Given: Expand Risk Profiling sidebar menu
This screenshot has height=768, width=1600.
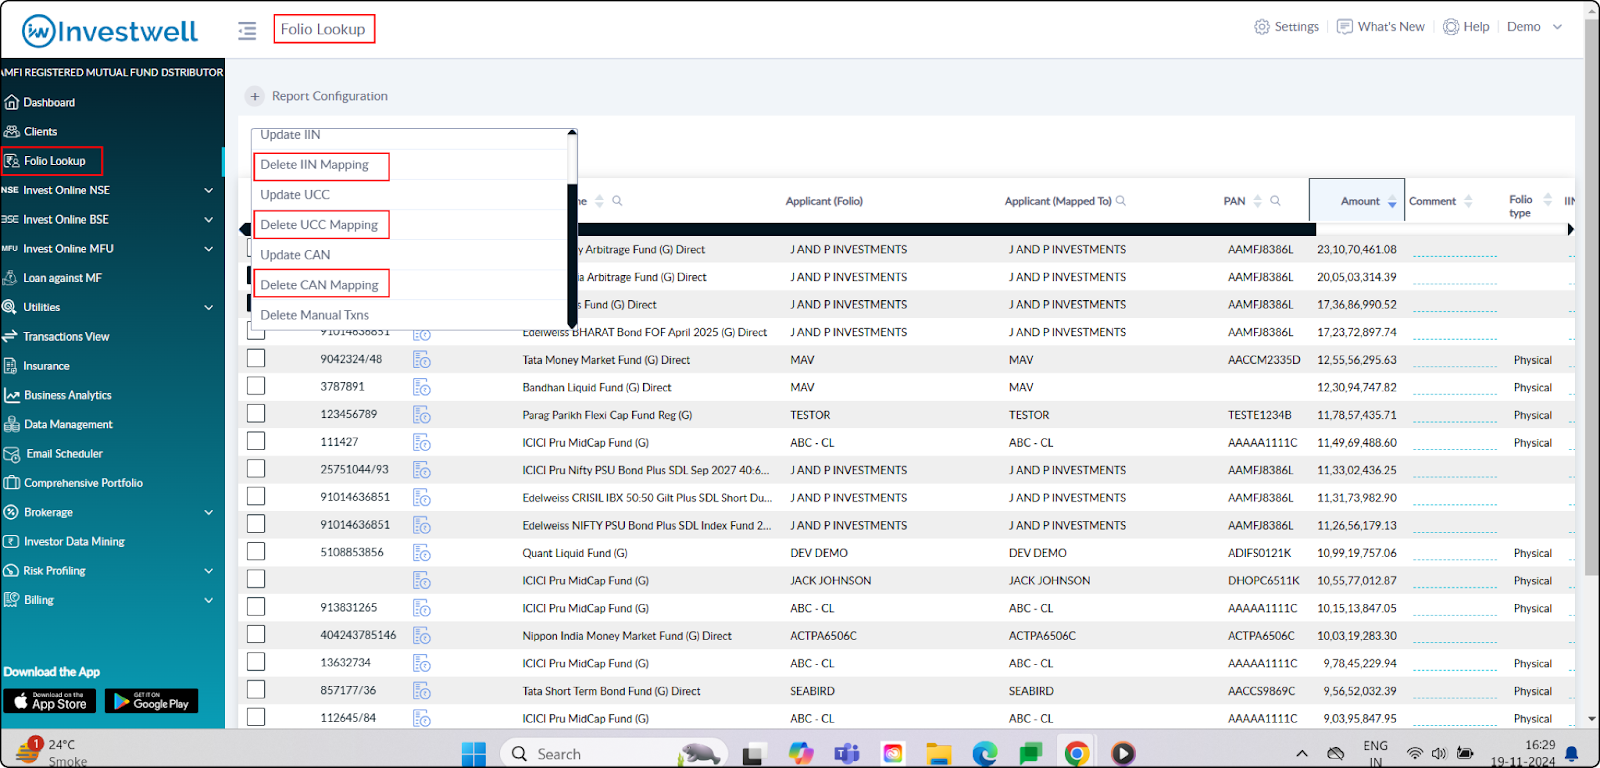Looking at the screenshot, I should click(x=209, y=571).
